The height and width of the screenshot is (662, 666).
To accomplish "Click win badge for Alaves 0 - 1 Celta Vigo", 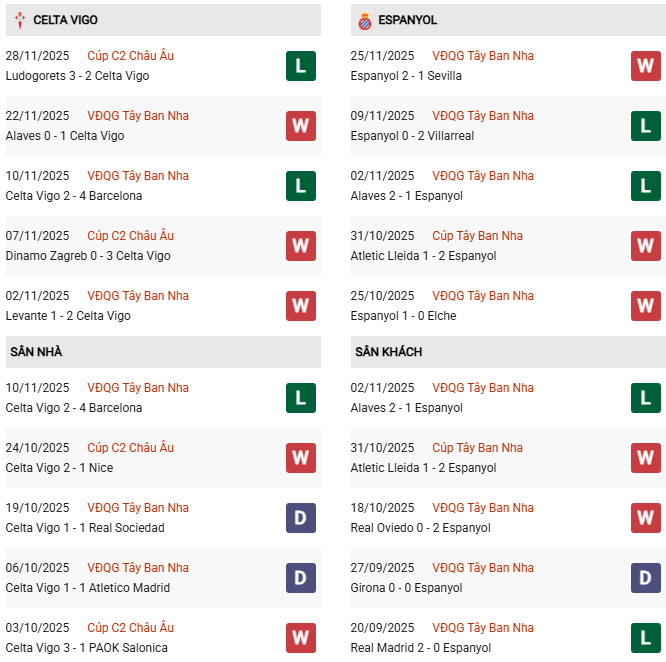I will [x=300, y=126].
